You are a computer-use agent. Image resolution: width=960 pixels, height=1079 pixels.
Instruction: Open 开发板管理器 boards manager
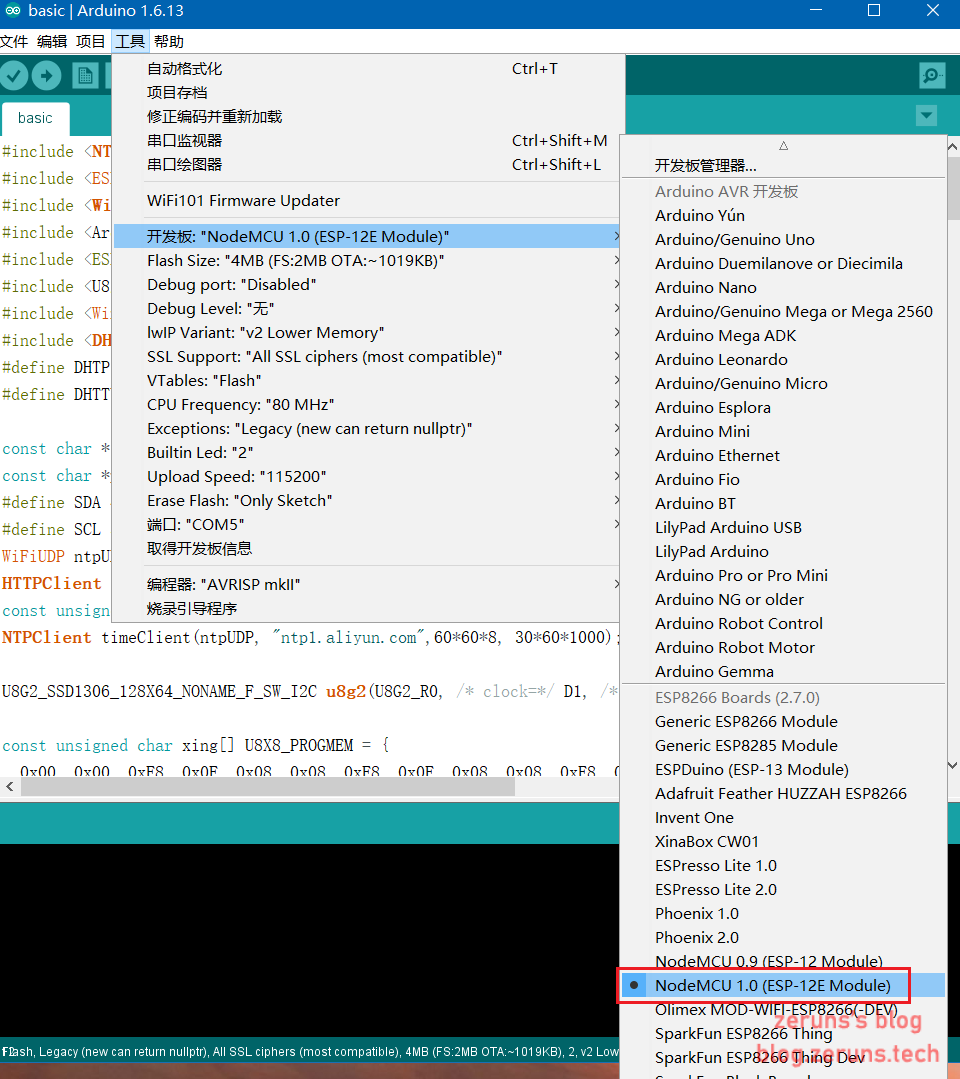[x=705, y=165]
